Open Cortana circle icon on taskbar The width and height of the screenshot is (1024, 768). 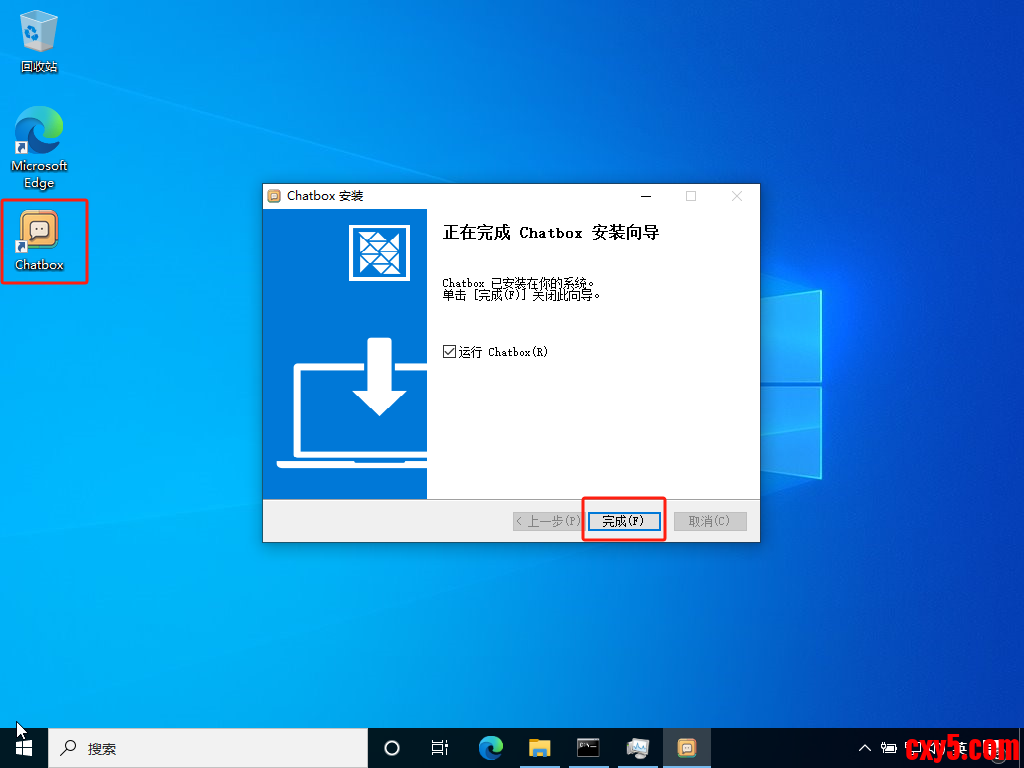coord(392,747)
